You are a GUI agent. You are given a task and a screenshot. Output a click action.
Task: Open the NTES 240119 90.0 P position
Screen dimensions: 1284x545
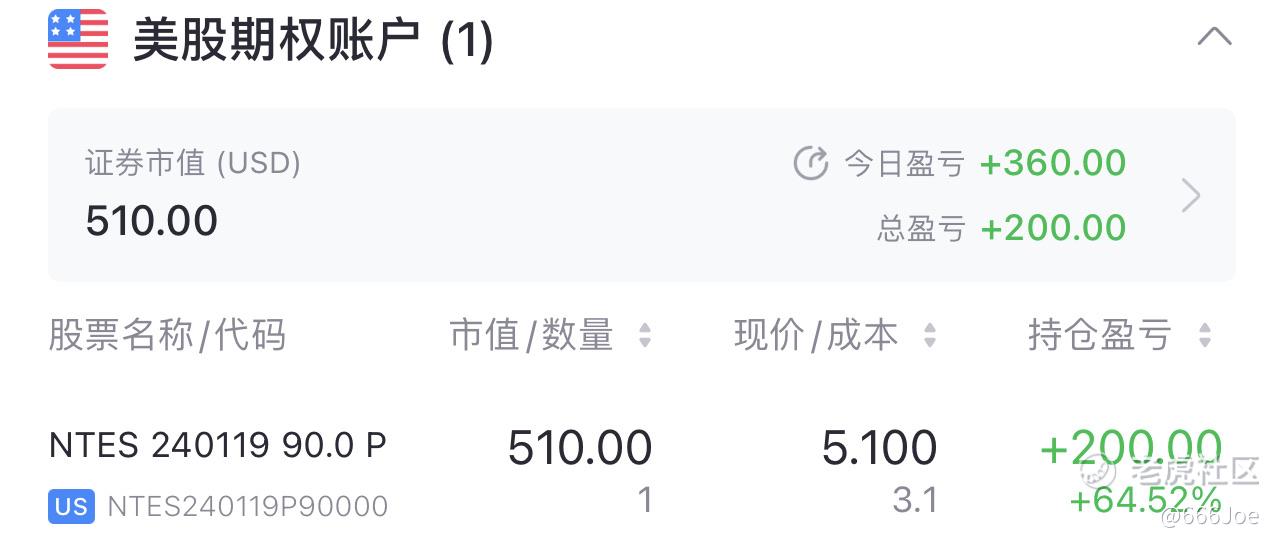pos(642,474)
